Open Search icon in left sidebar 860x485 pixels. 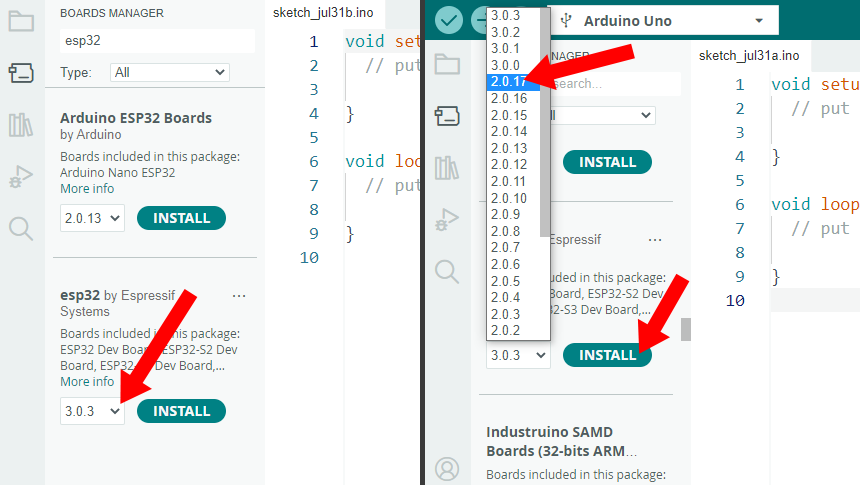pyautogui.click(x=21, y=228)
